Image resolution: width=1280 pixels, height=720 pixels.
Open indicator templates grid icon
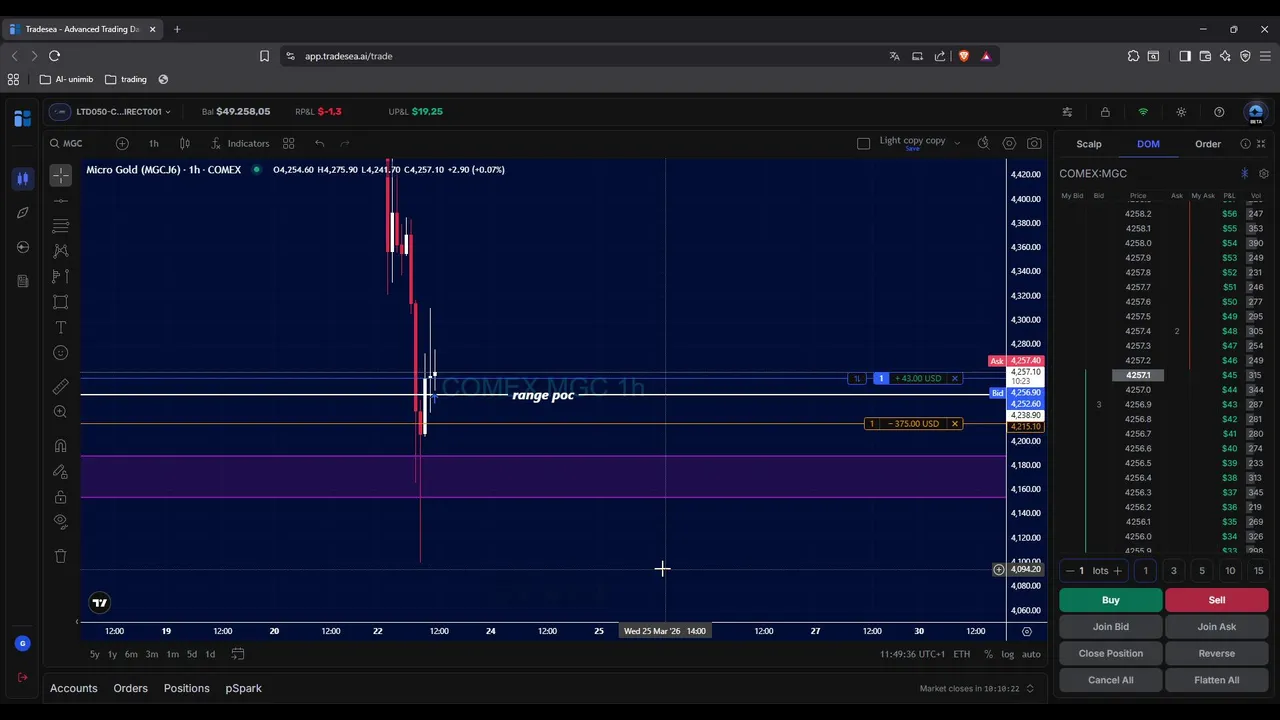[288, 144]
